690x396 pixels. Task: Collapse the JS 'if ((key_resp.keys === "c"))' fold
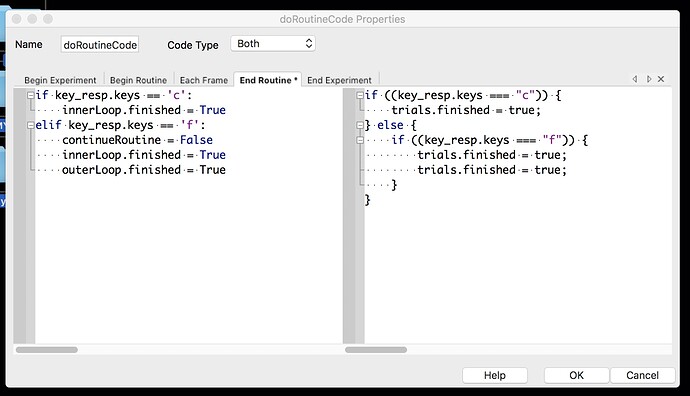click(360, 95)
